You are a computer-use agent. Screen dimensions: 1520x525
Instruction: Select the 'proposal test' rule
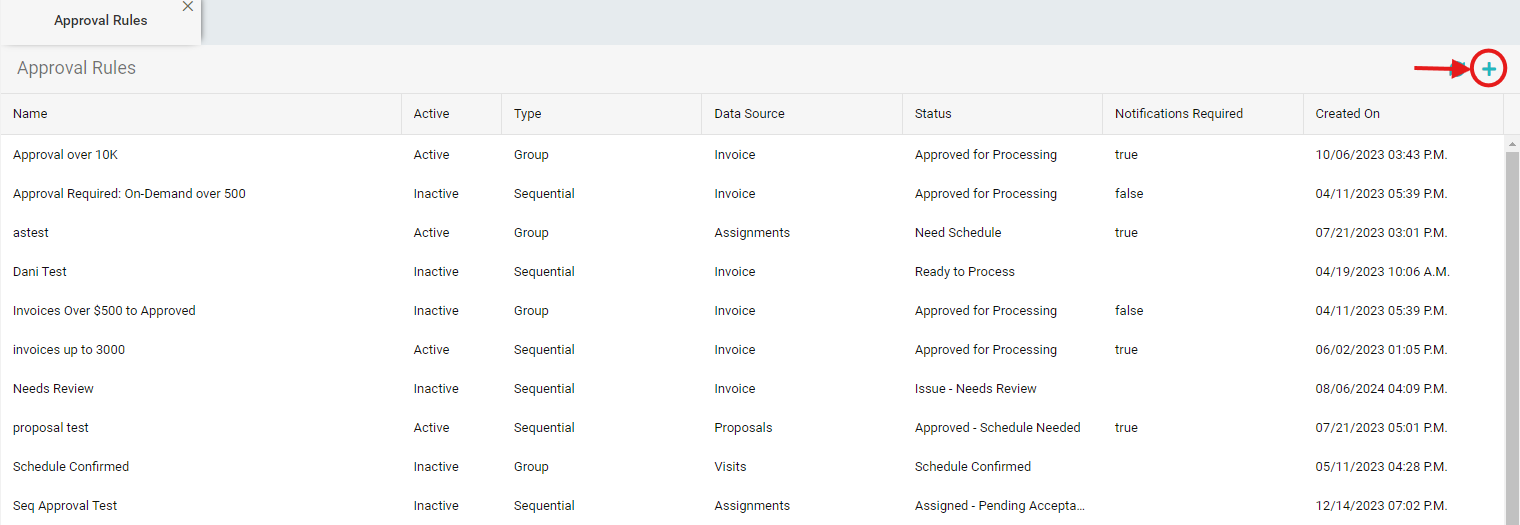51,428
